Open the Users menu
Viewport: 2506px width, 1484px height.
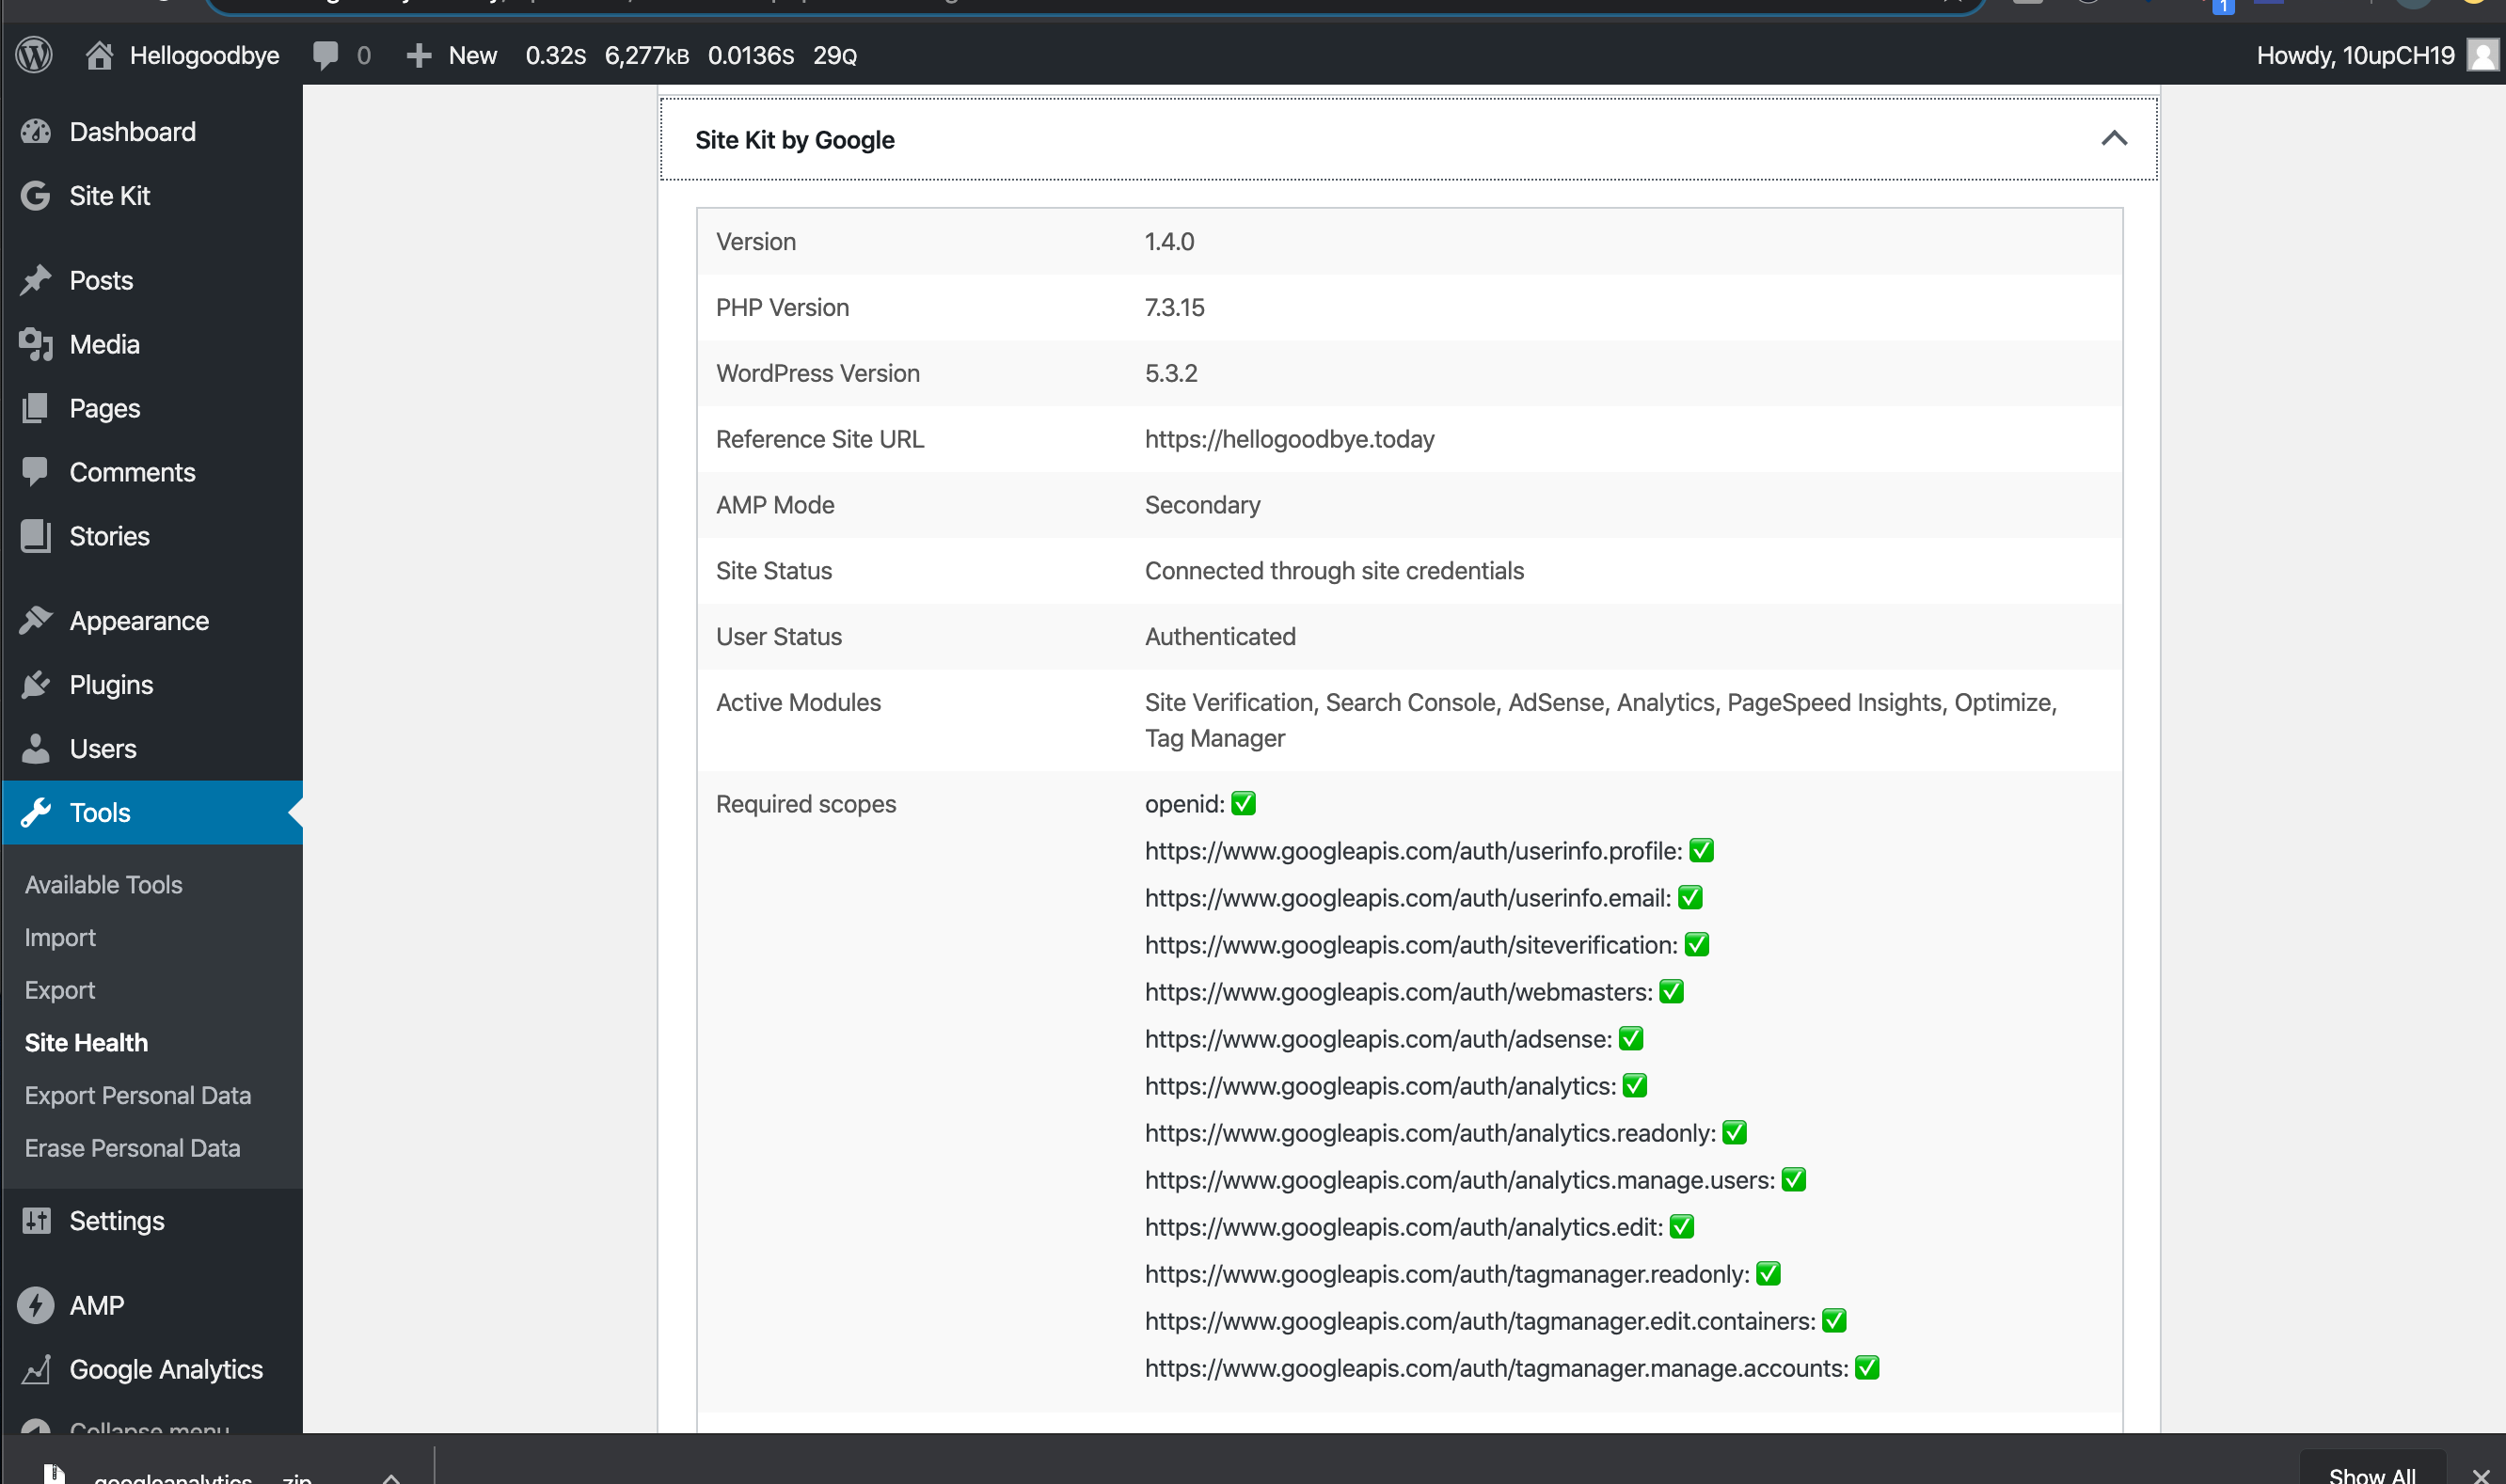pos(103,749)
